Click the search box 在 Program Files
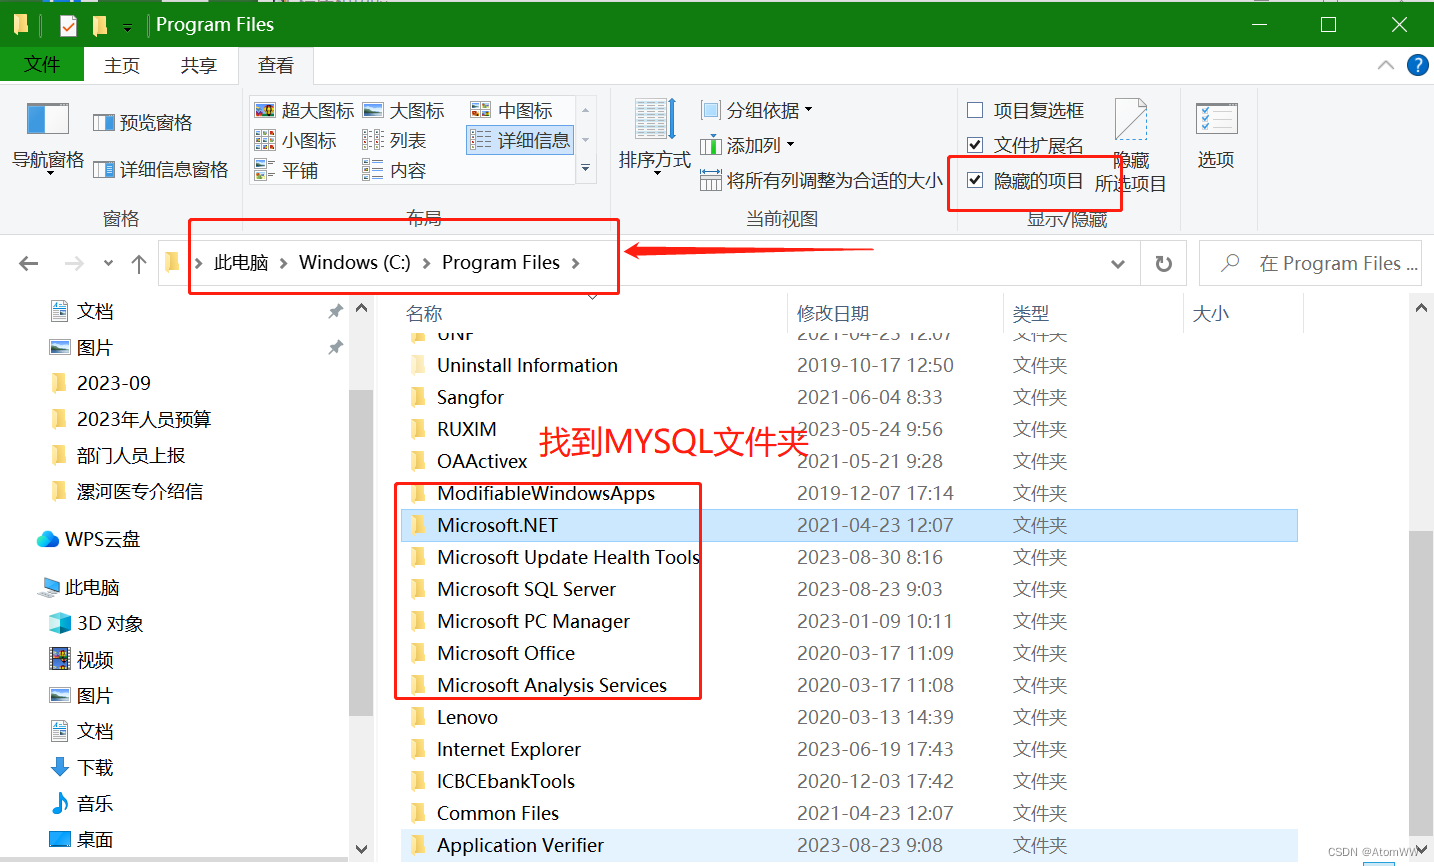Viewport: 1434px width, 866px height. click(x=1310, y=264)
